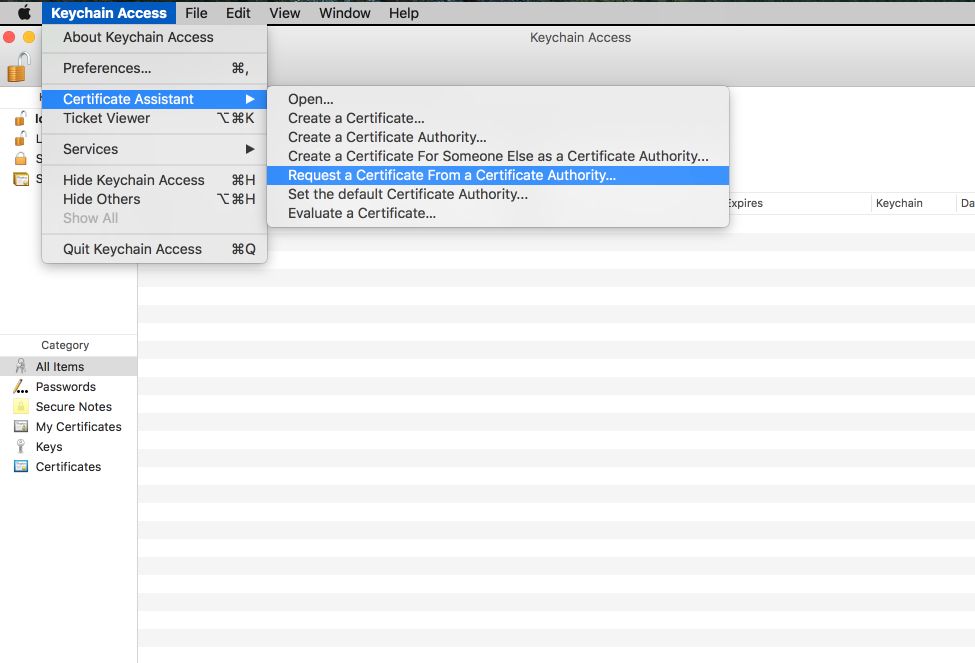
Task: Select the Certificates category icon
Action: (21, 466)
